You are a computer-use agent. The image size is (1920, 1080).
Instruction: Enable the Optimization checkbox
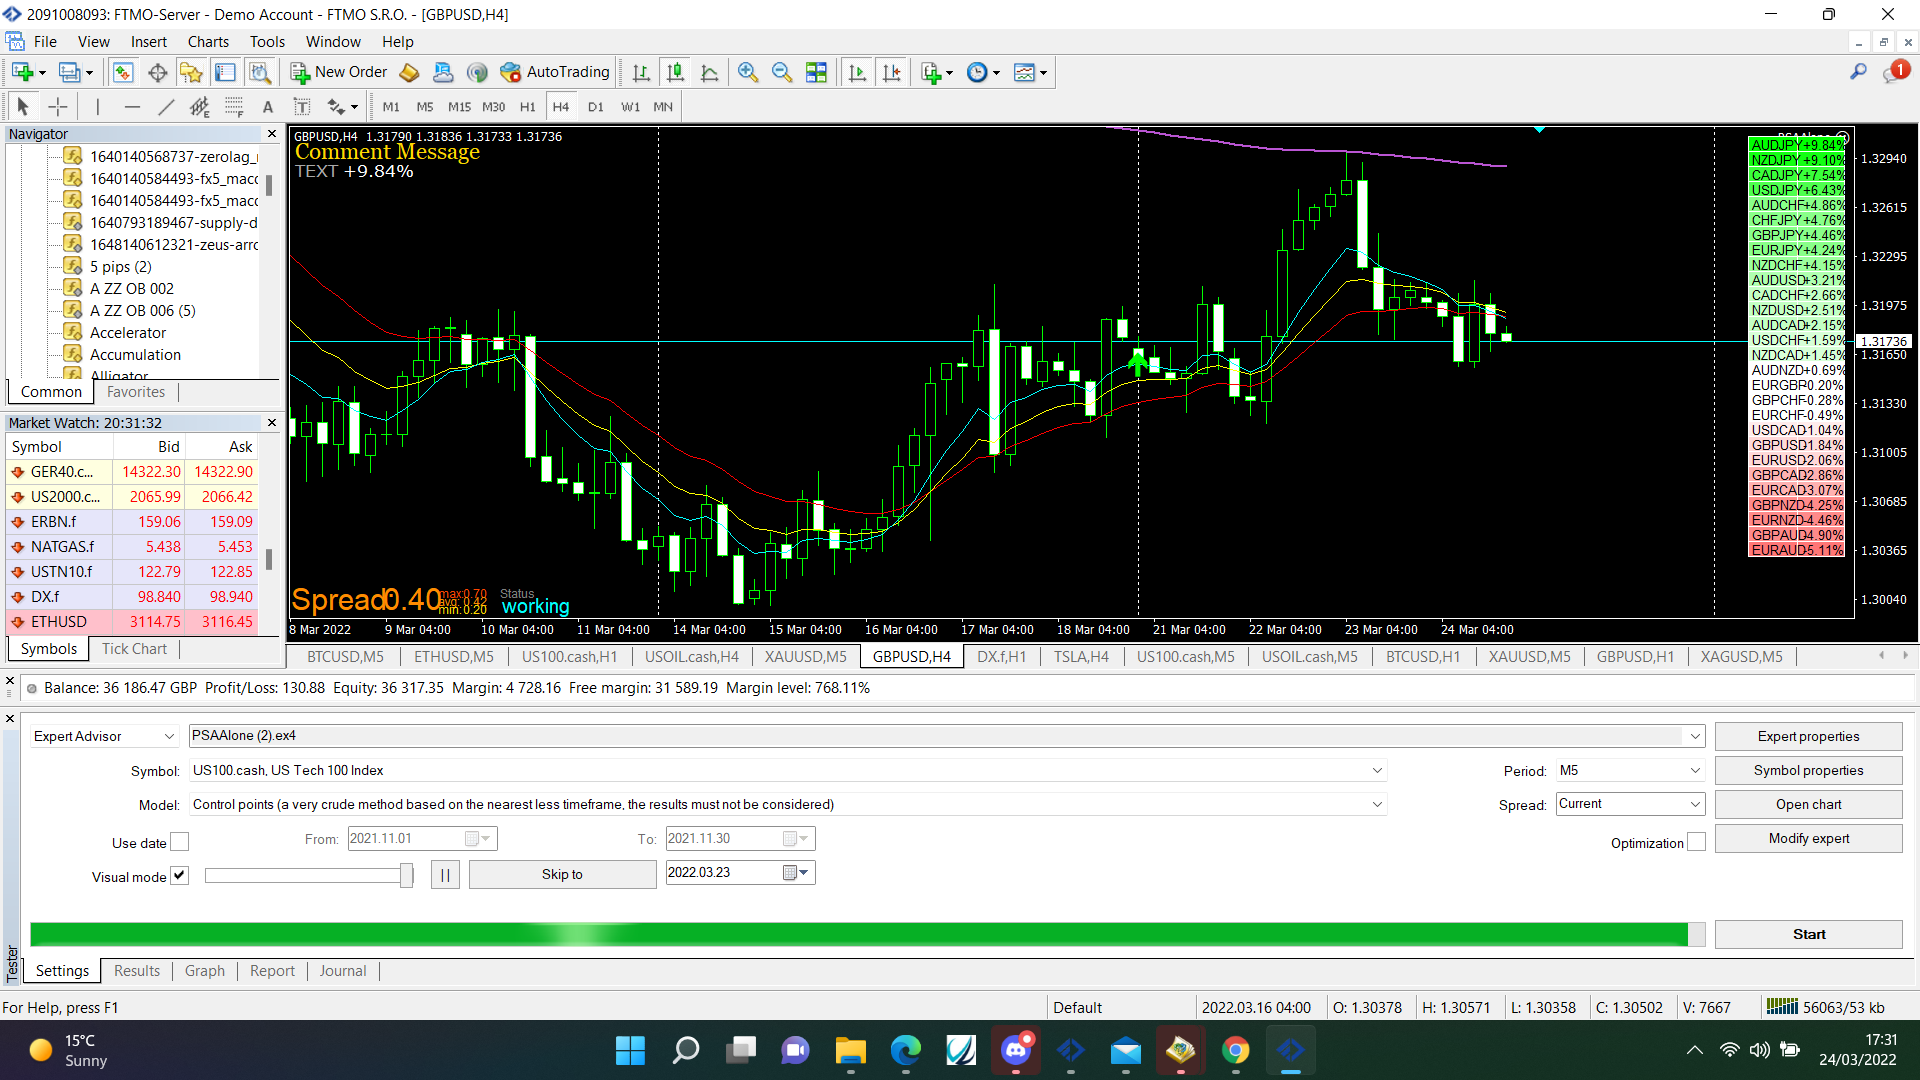click(1696, 842)
